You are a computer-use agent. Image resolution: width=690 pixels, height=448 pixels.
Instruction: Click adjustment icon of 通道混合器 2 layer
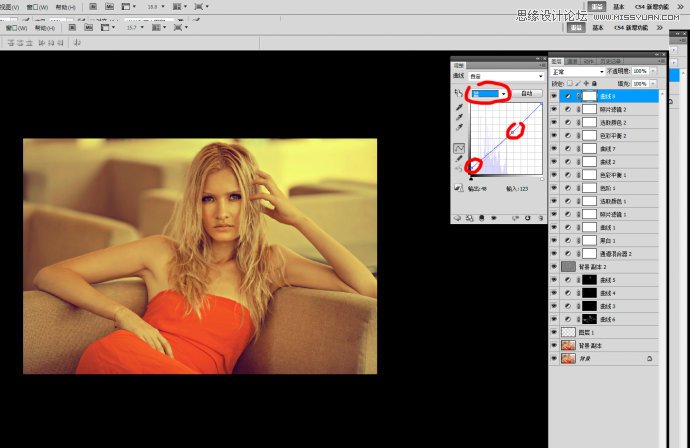[568, 253]
